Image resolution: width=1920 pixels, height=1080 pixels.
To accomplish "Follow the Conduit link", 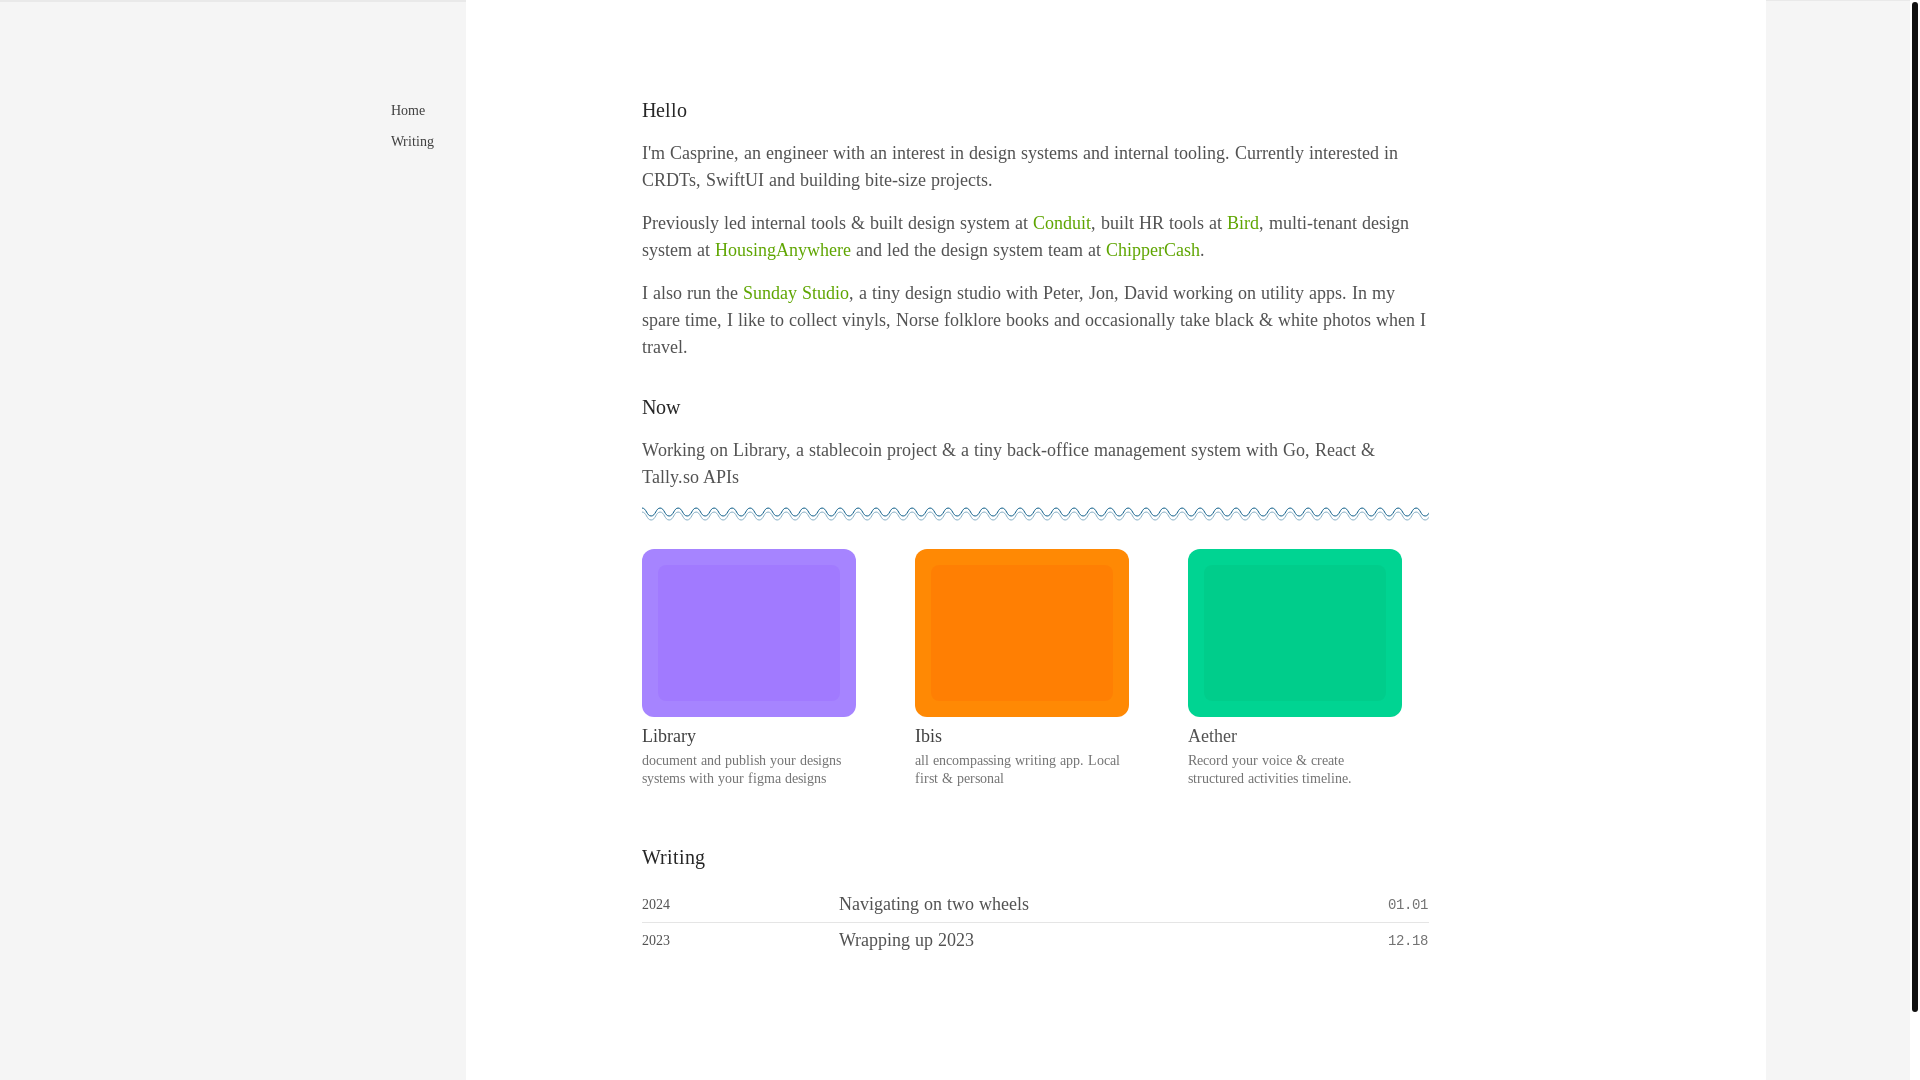I will click(x=1061, y=223).
